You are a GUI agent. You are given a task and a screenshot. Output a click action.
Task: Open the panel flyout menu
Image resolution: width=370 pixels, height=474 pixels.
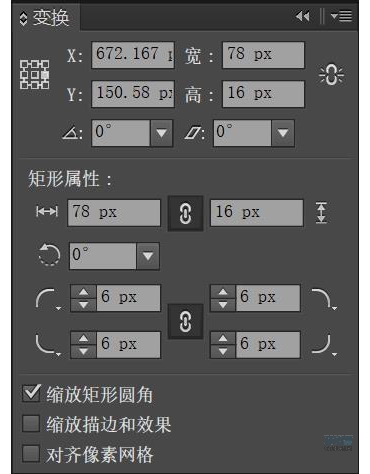point(341,16)
